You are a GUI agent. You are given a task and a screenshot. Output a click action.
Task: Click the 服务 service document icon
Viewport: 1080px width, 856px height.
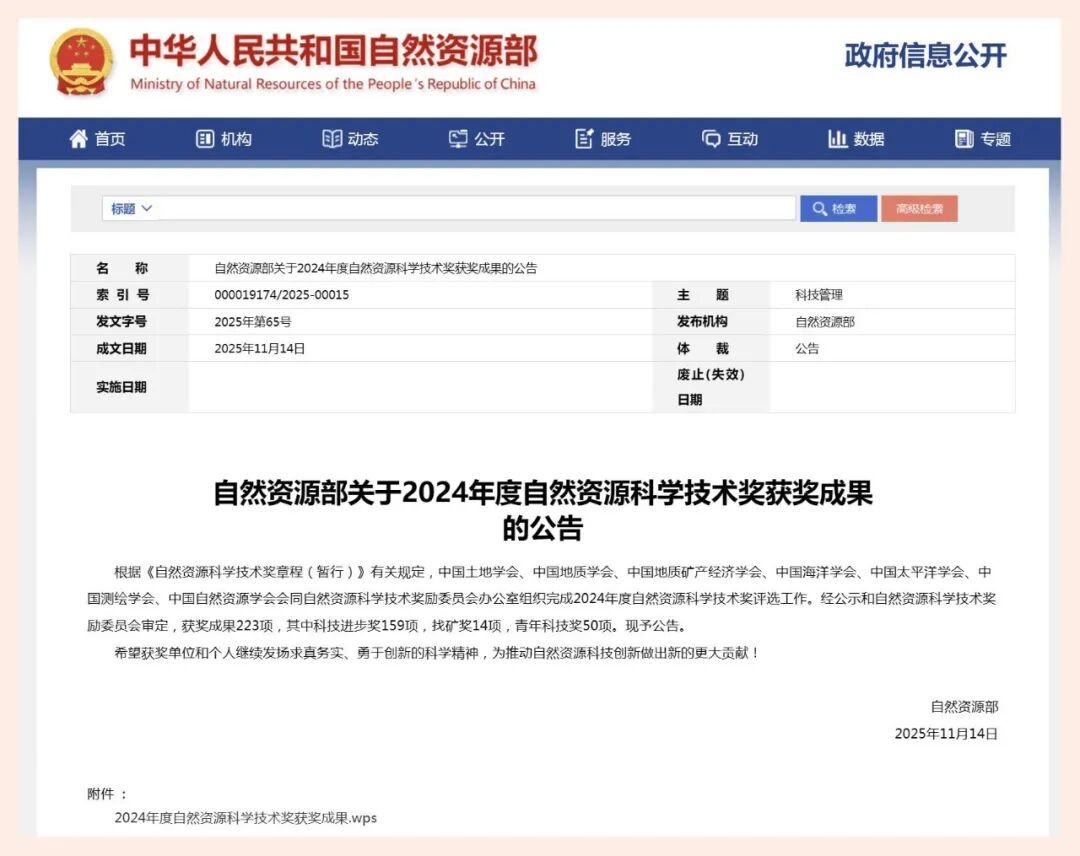(x=585, y=139)
